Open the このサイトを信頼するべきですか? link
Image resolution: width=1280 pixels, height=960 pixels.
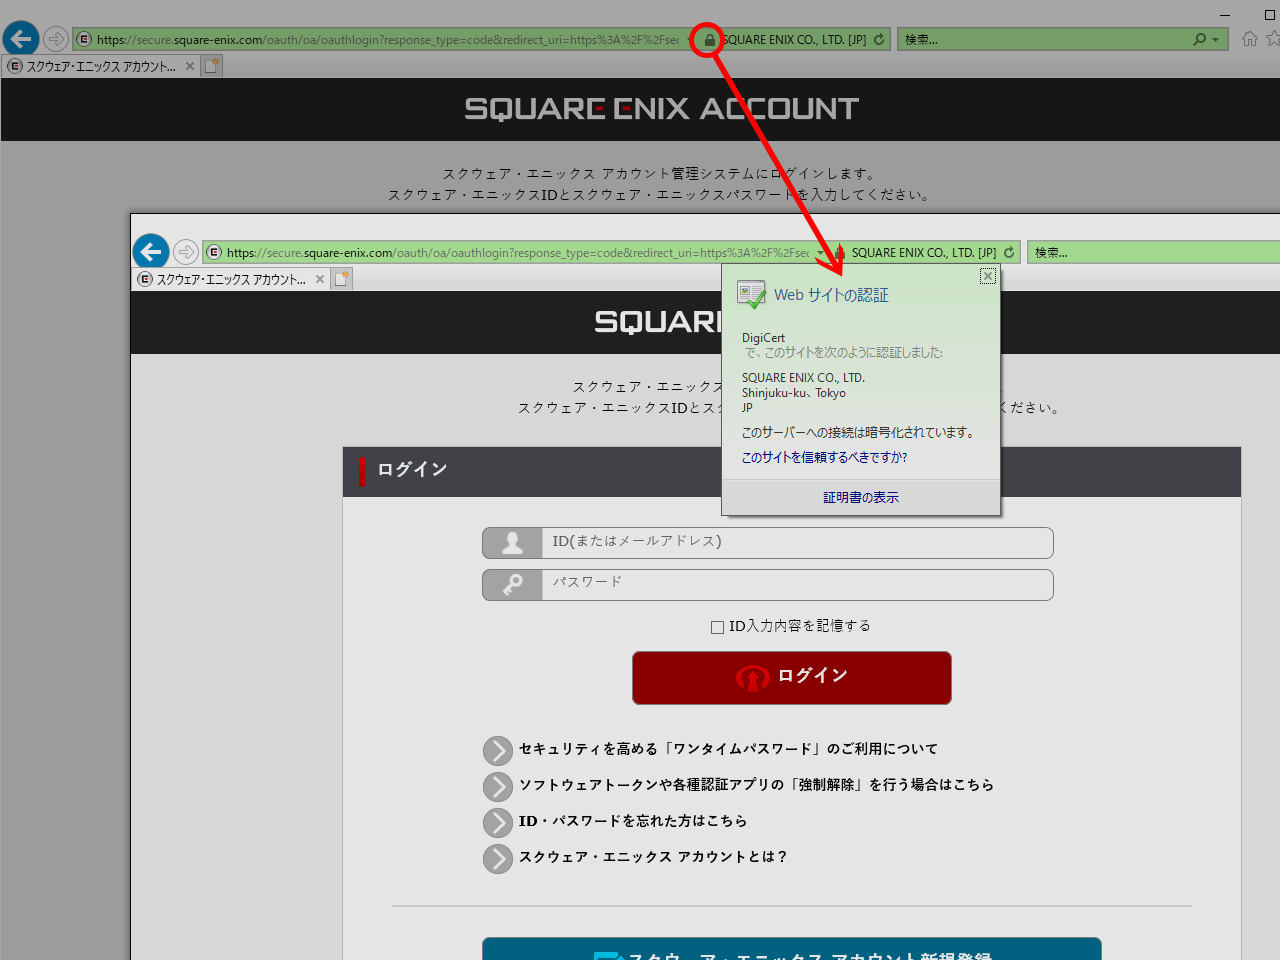[x=824, y=457]
